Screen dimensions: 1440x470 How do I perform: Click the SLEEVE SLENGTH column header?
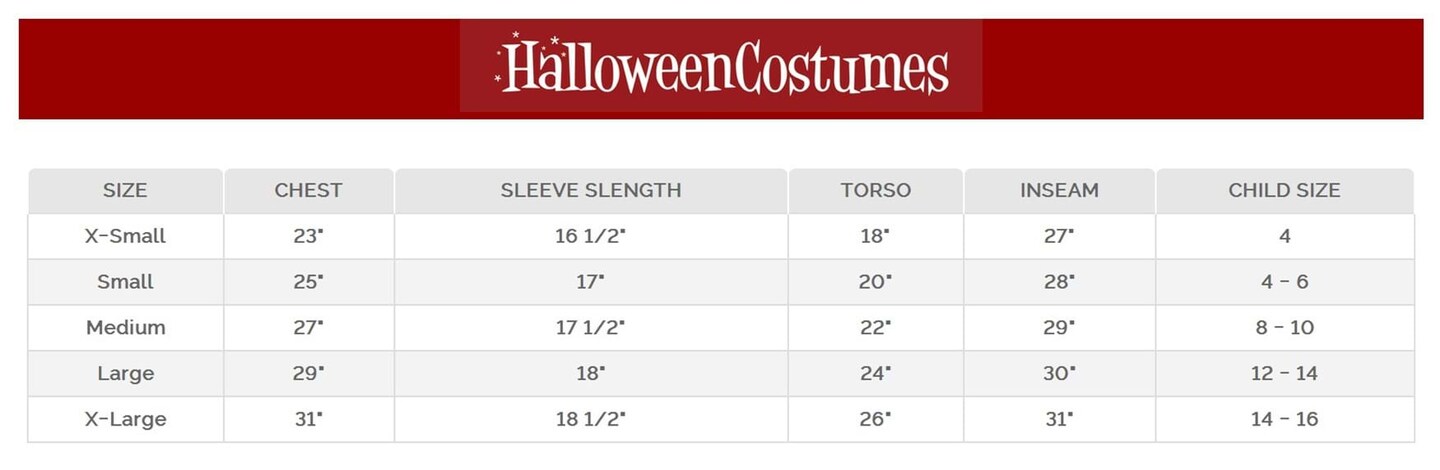pos(591,190)
